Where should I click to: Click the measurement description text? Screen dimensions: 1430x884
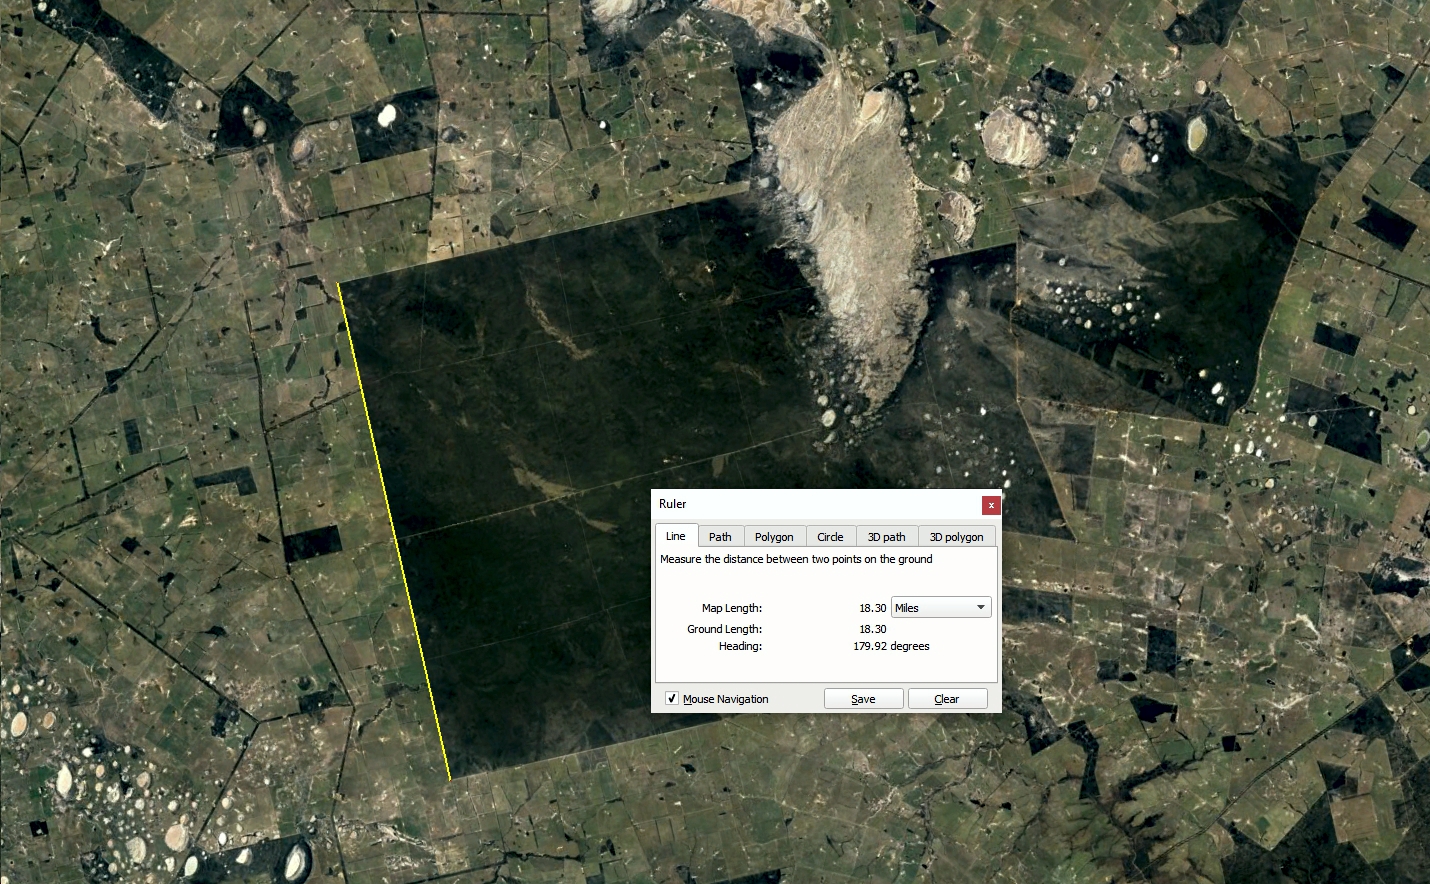point(796,559)
